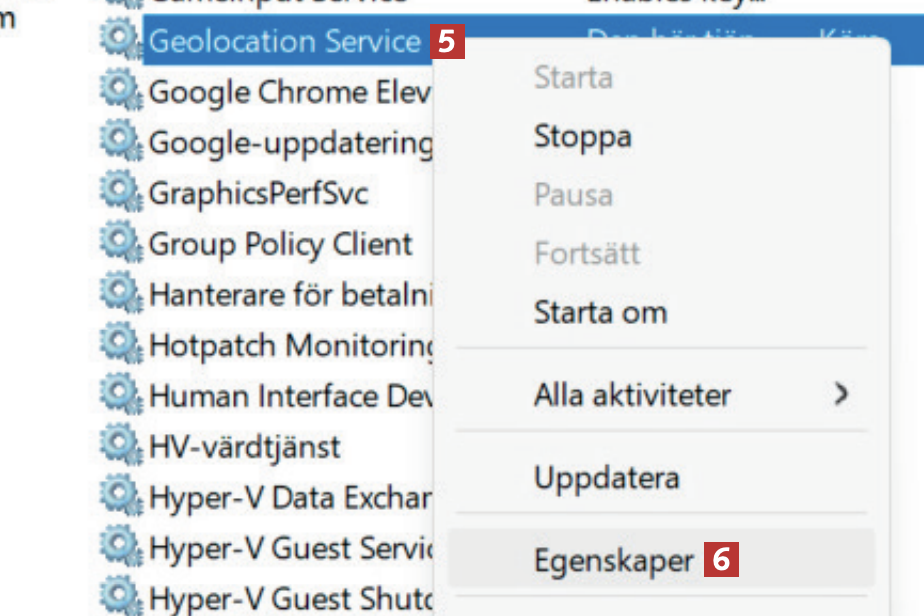
Task: Click the gear icon beside Geolocation Service
Action: 118,41
